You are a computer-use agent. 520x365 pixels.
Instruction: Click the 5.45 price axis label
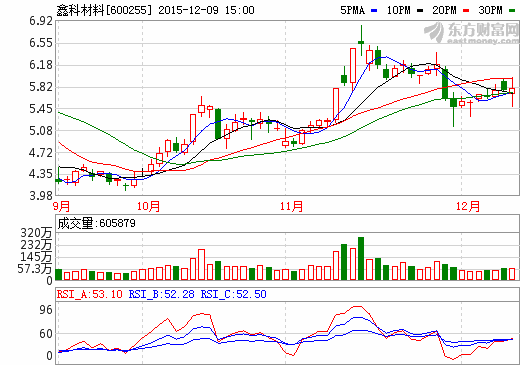[41, 109]
